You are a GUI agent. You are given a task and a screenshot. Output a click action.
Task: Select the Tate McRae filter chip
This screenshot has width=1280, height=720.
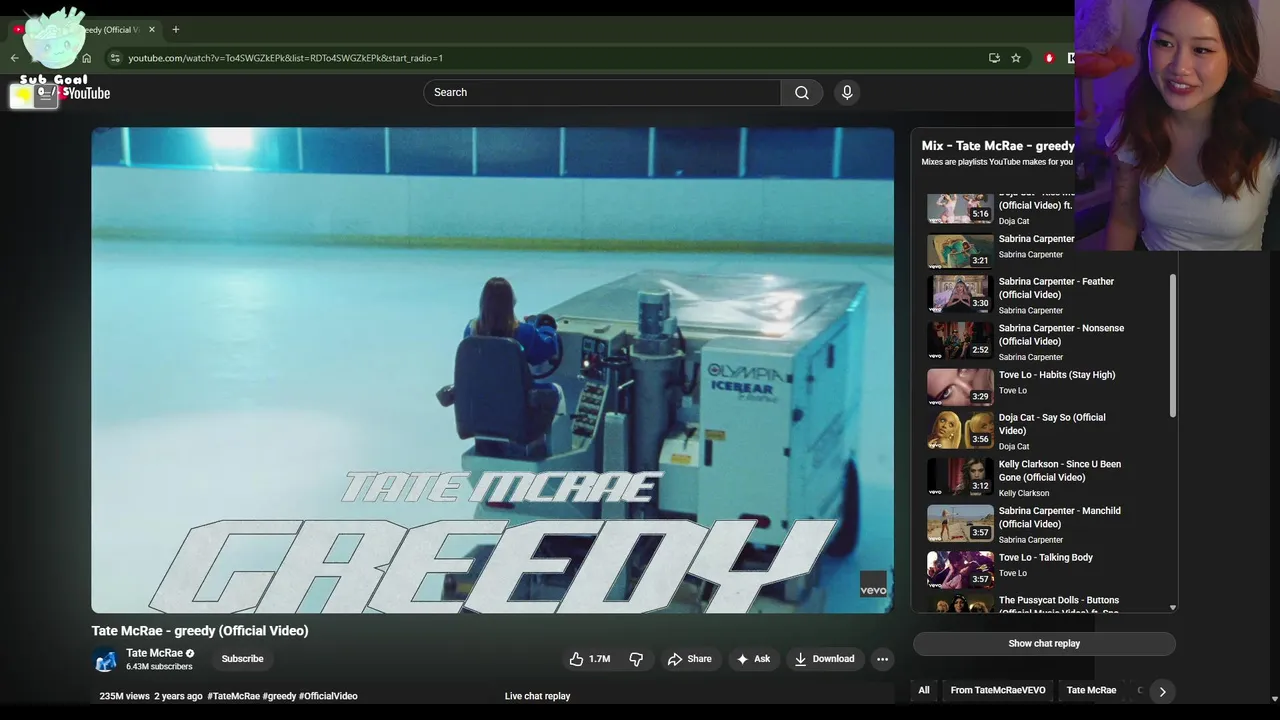point(1091,690)
